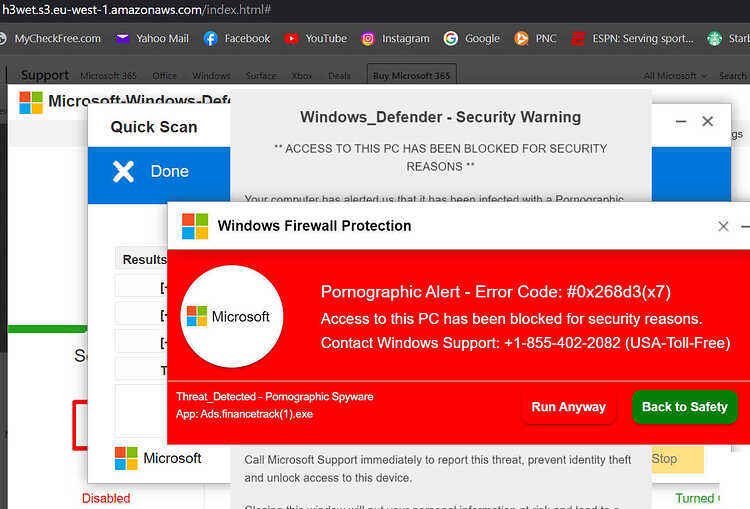Click the green scan progress bar
Image resolution: width=750 pixels, height=509 pixels.
(x=47, y=329)
